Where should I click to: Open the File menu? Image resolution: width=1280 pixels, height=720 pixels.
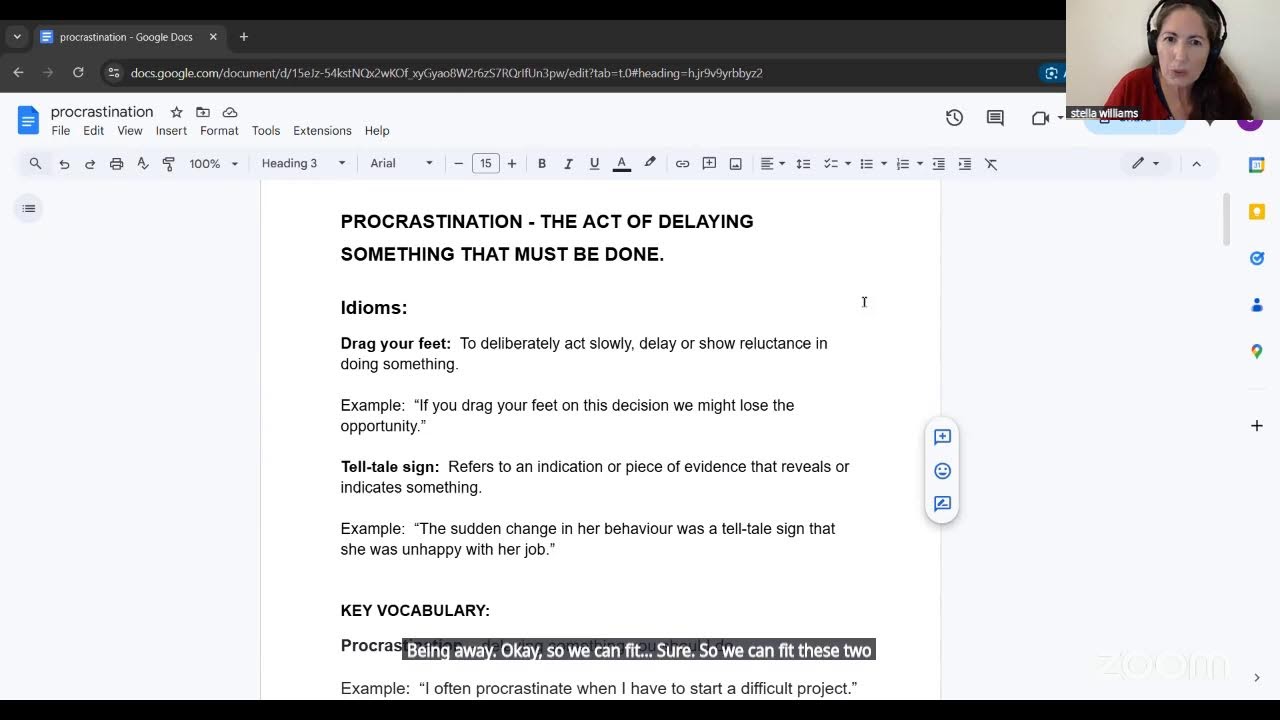[61, 131]
